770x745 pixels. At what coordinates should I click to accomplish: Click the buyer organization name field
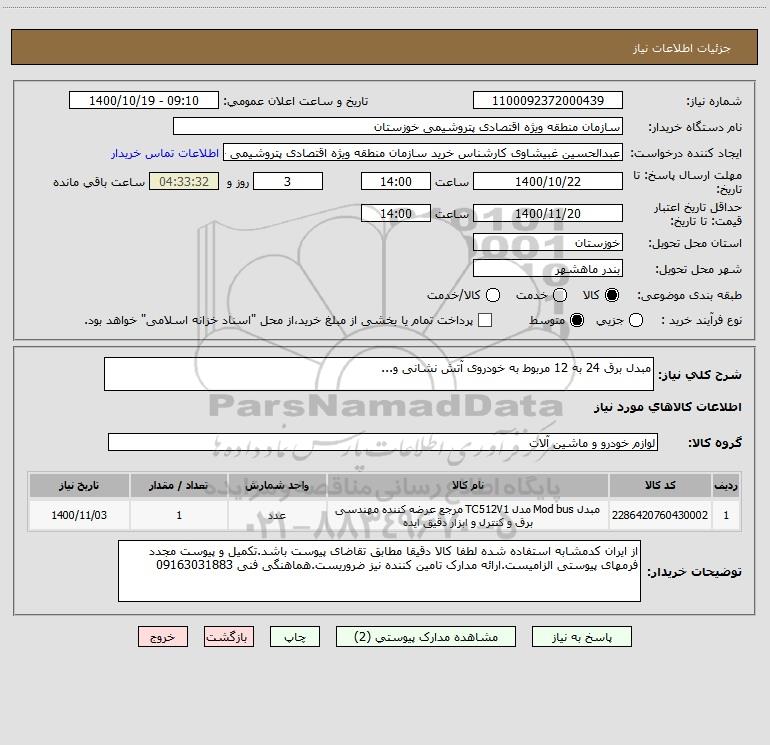click(398, 127)
